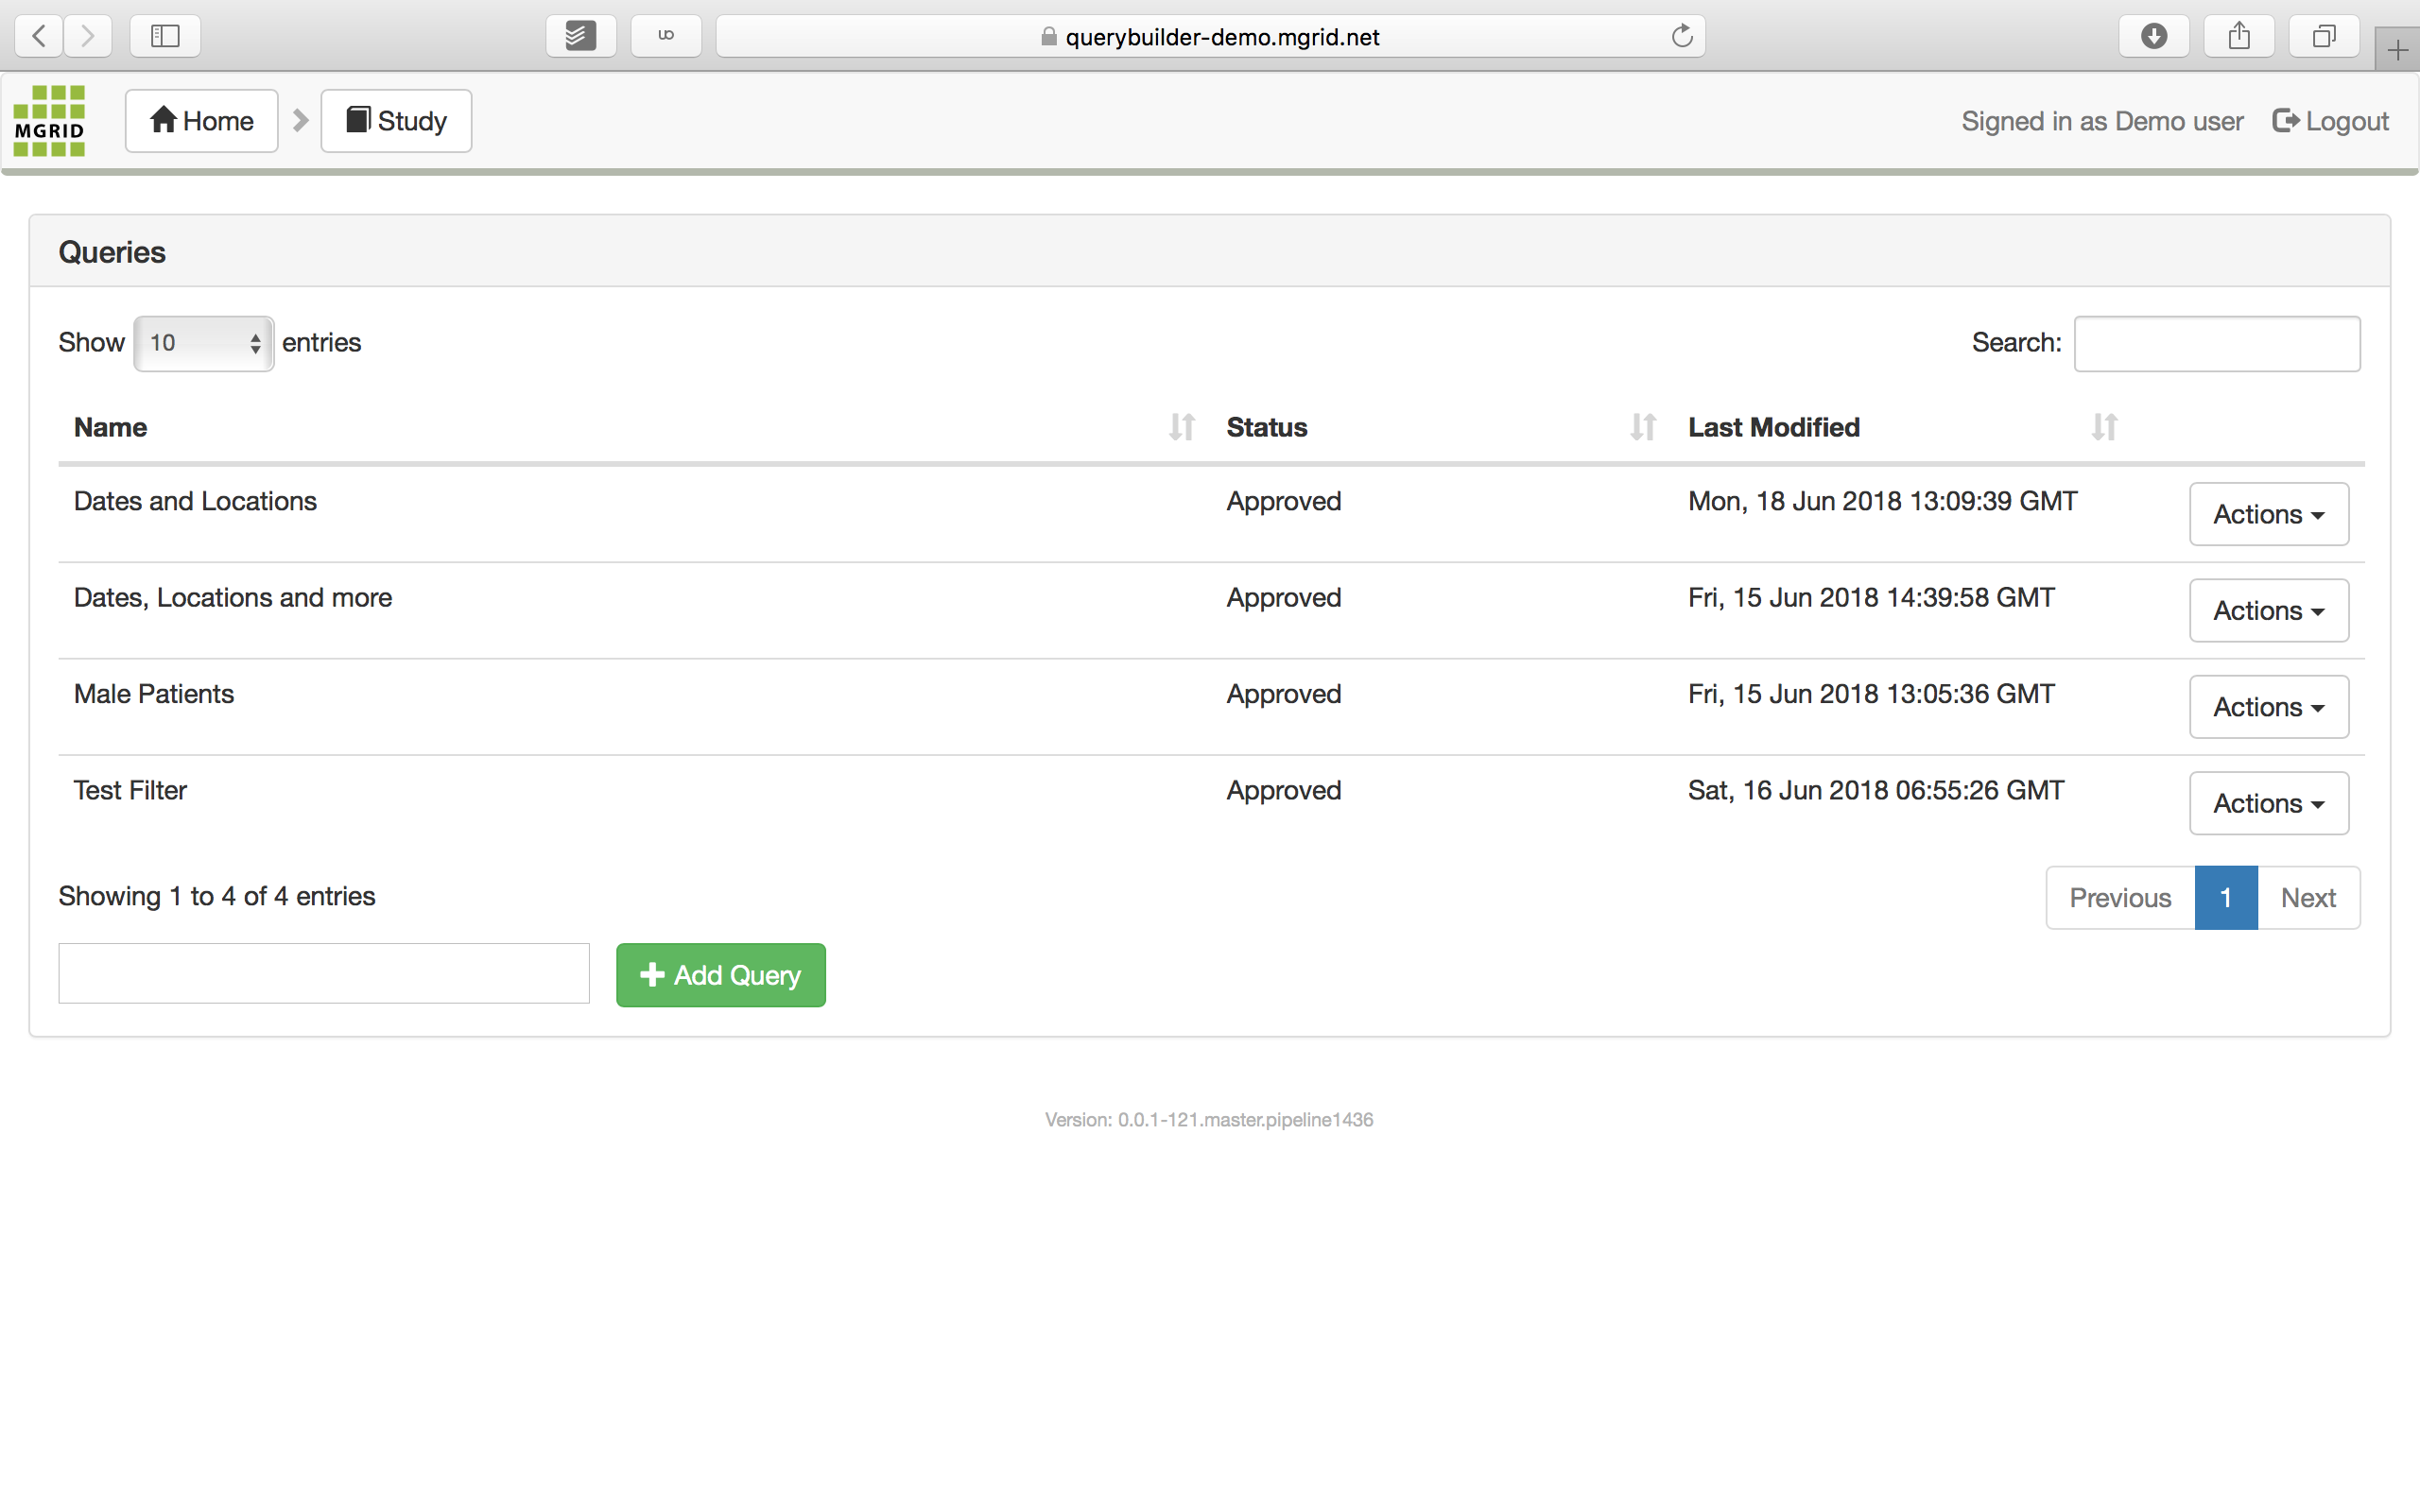Click 'Fri, 15 Jun 2018 14:39:58 GMT' cell
This screenshot has width=2420, height=1512.
click(x=1871, y=598)
